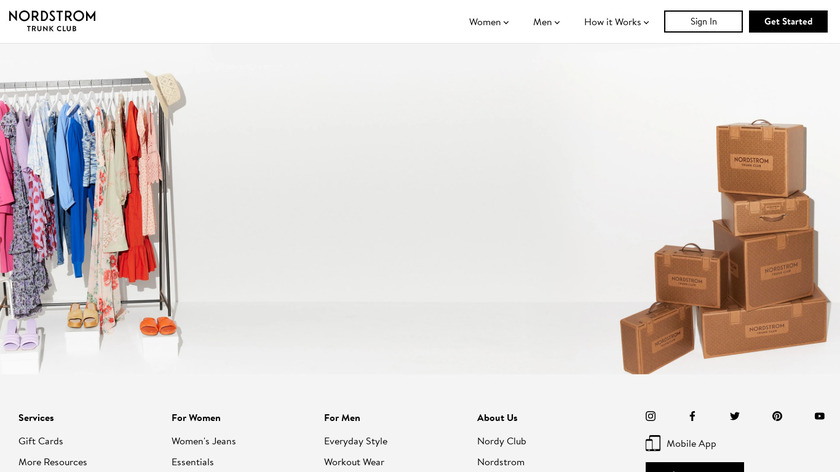Go to Women's Jeans link

tap(204, 441)
